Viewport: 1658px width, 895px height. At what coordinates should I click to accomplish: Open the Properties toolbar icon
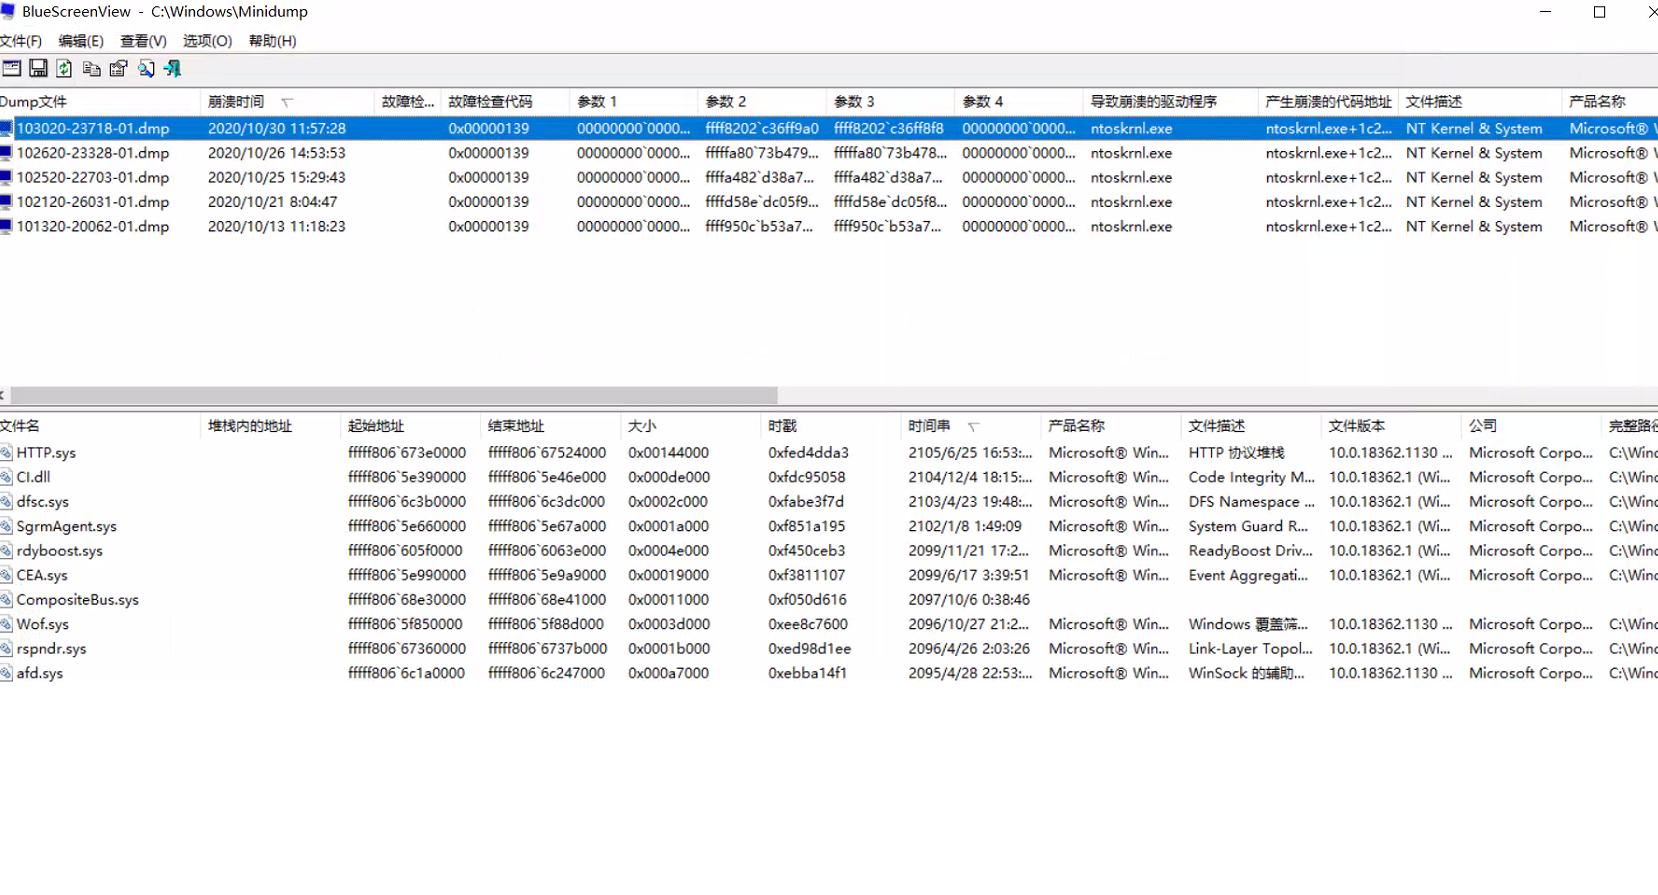(x=118, y=68)
